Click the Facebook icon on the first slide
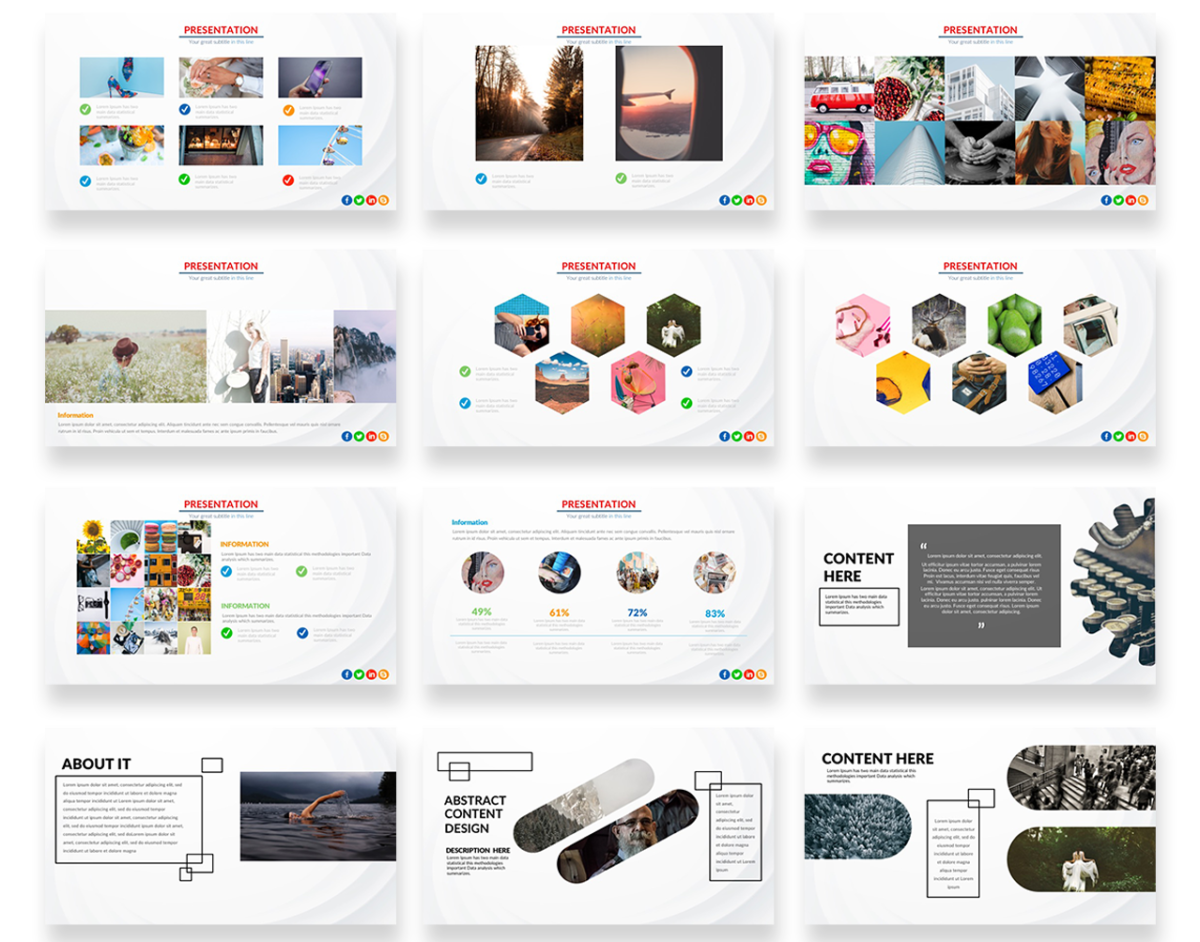The width and height of the screenshot is (1200, 942). [347, 199]
